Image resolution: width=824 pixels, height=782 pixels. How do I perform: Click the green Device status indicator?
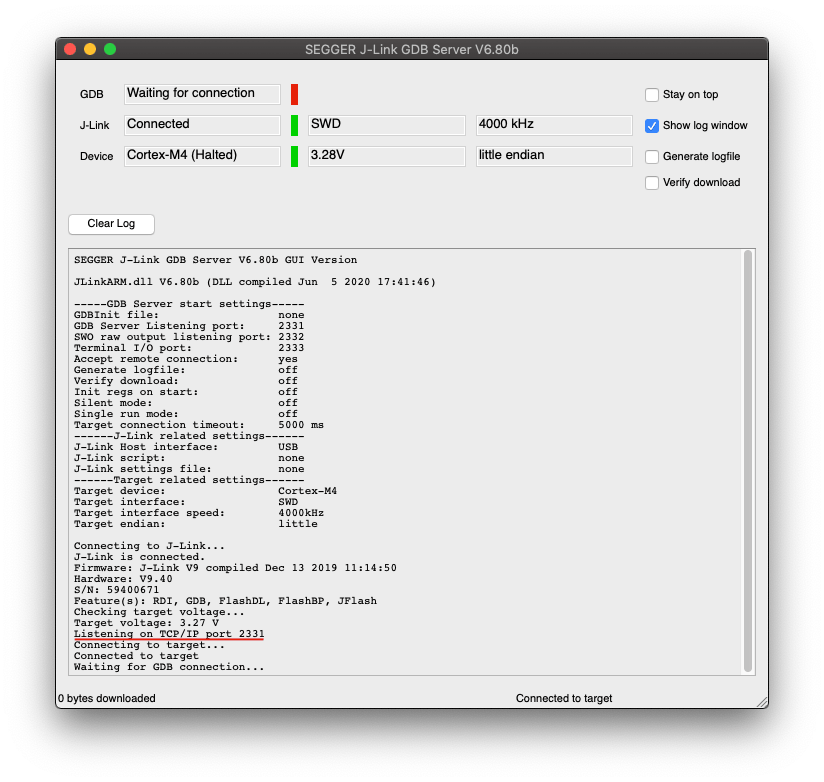294,156
